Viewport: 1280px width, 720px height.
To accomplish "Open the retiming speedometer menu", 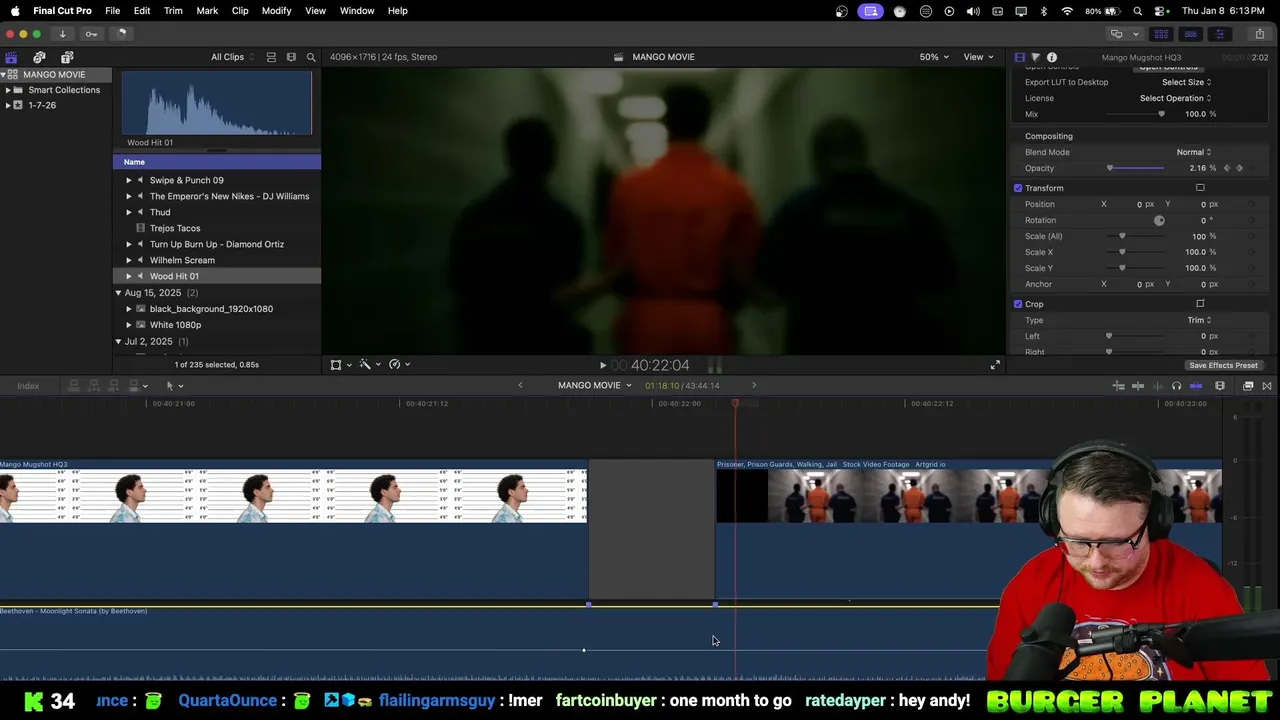I will 398,365.
